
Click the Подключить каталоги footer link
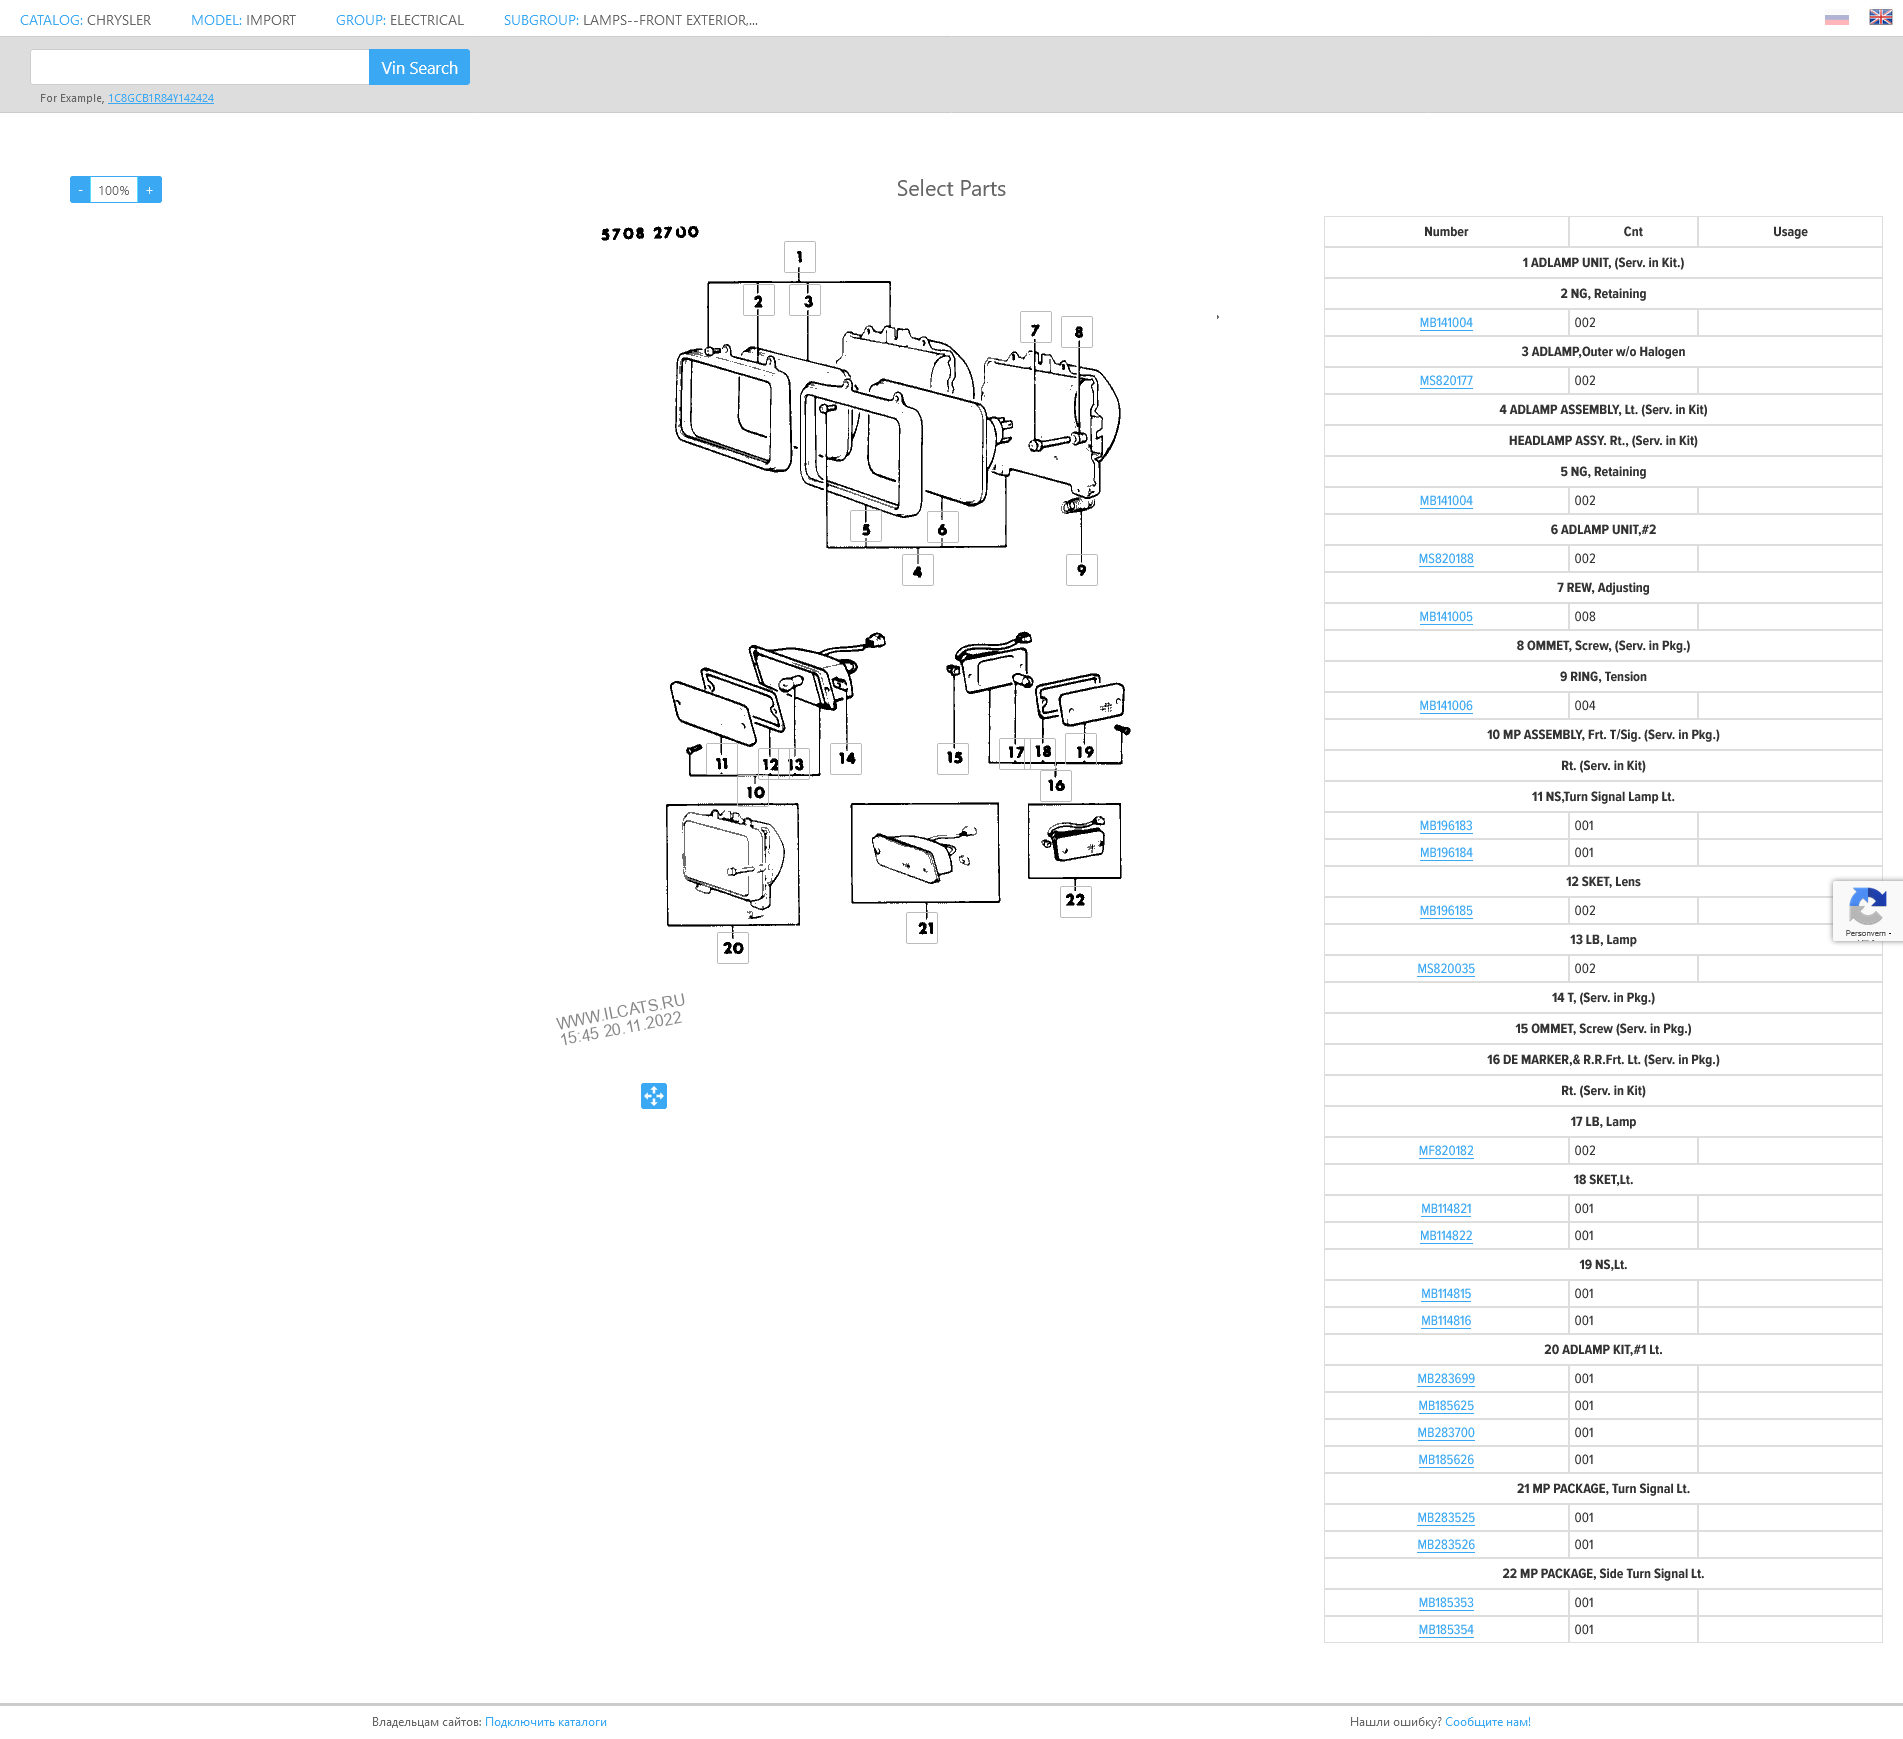click(545, 1722)
